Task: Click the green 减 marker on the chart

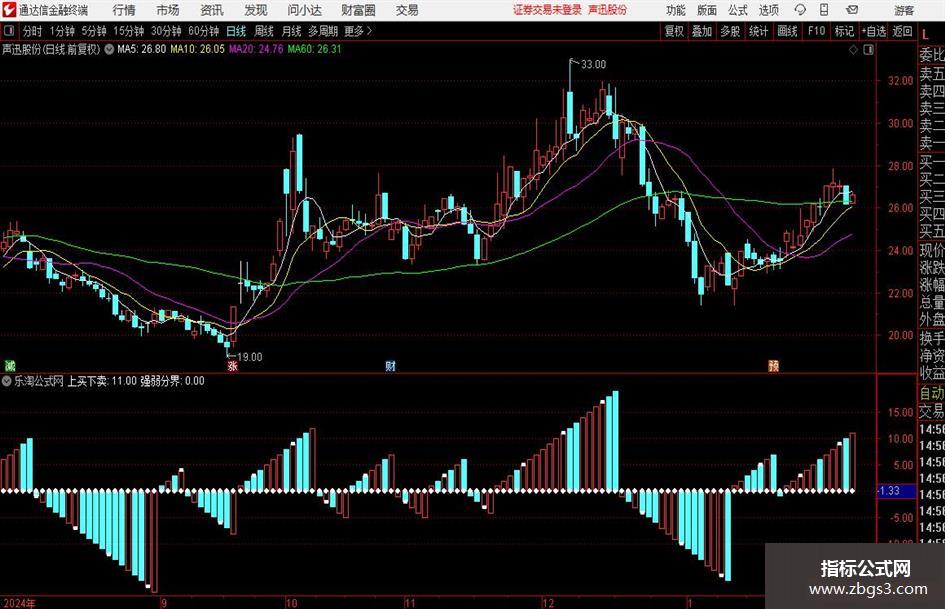Action: tap(10, 365)
